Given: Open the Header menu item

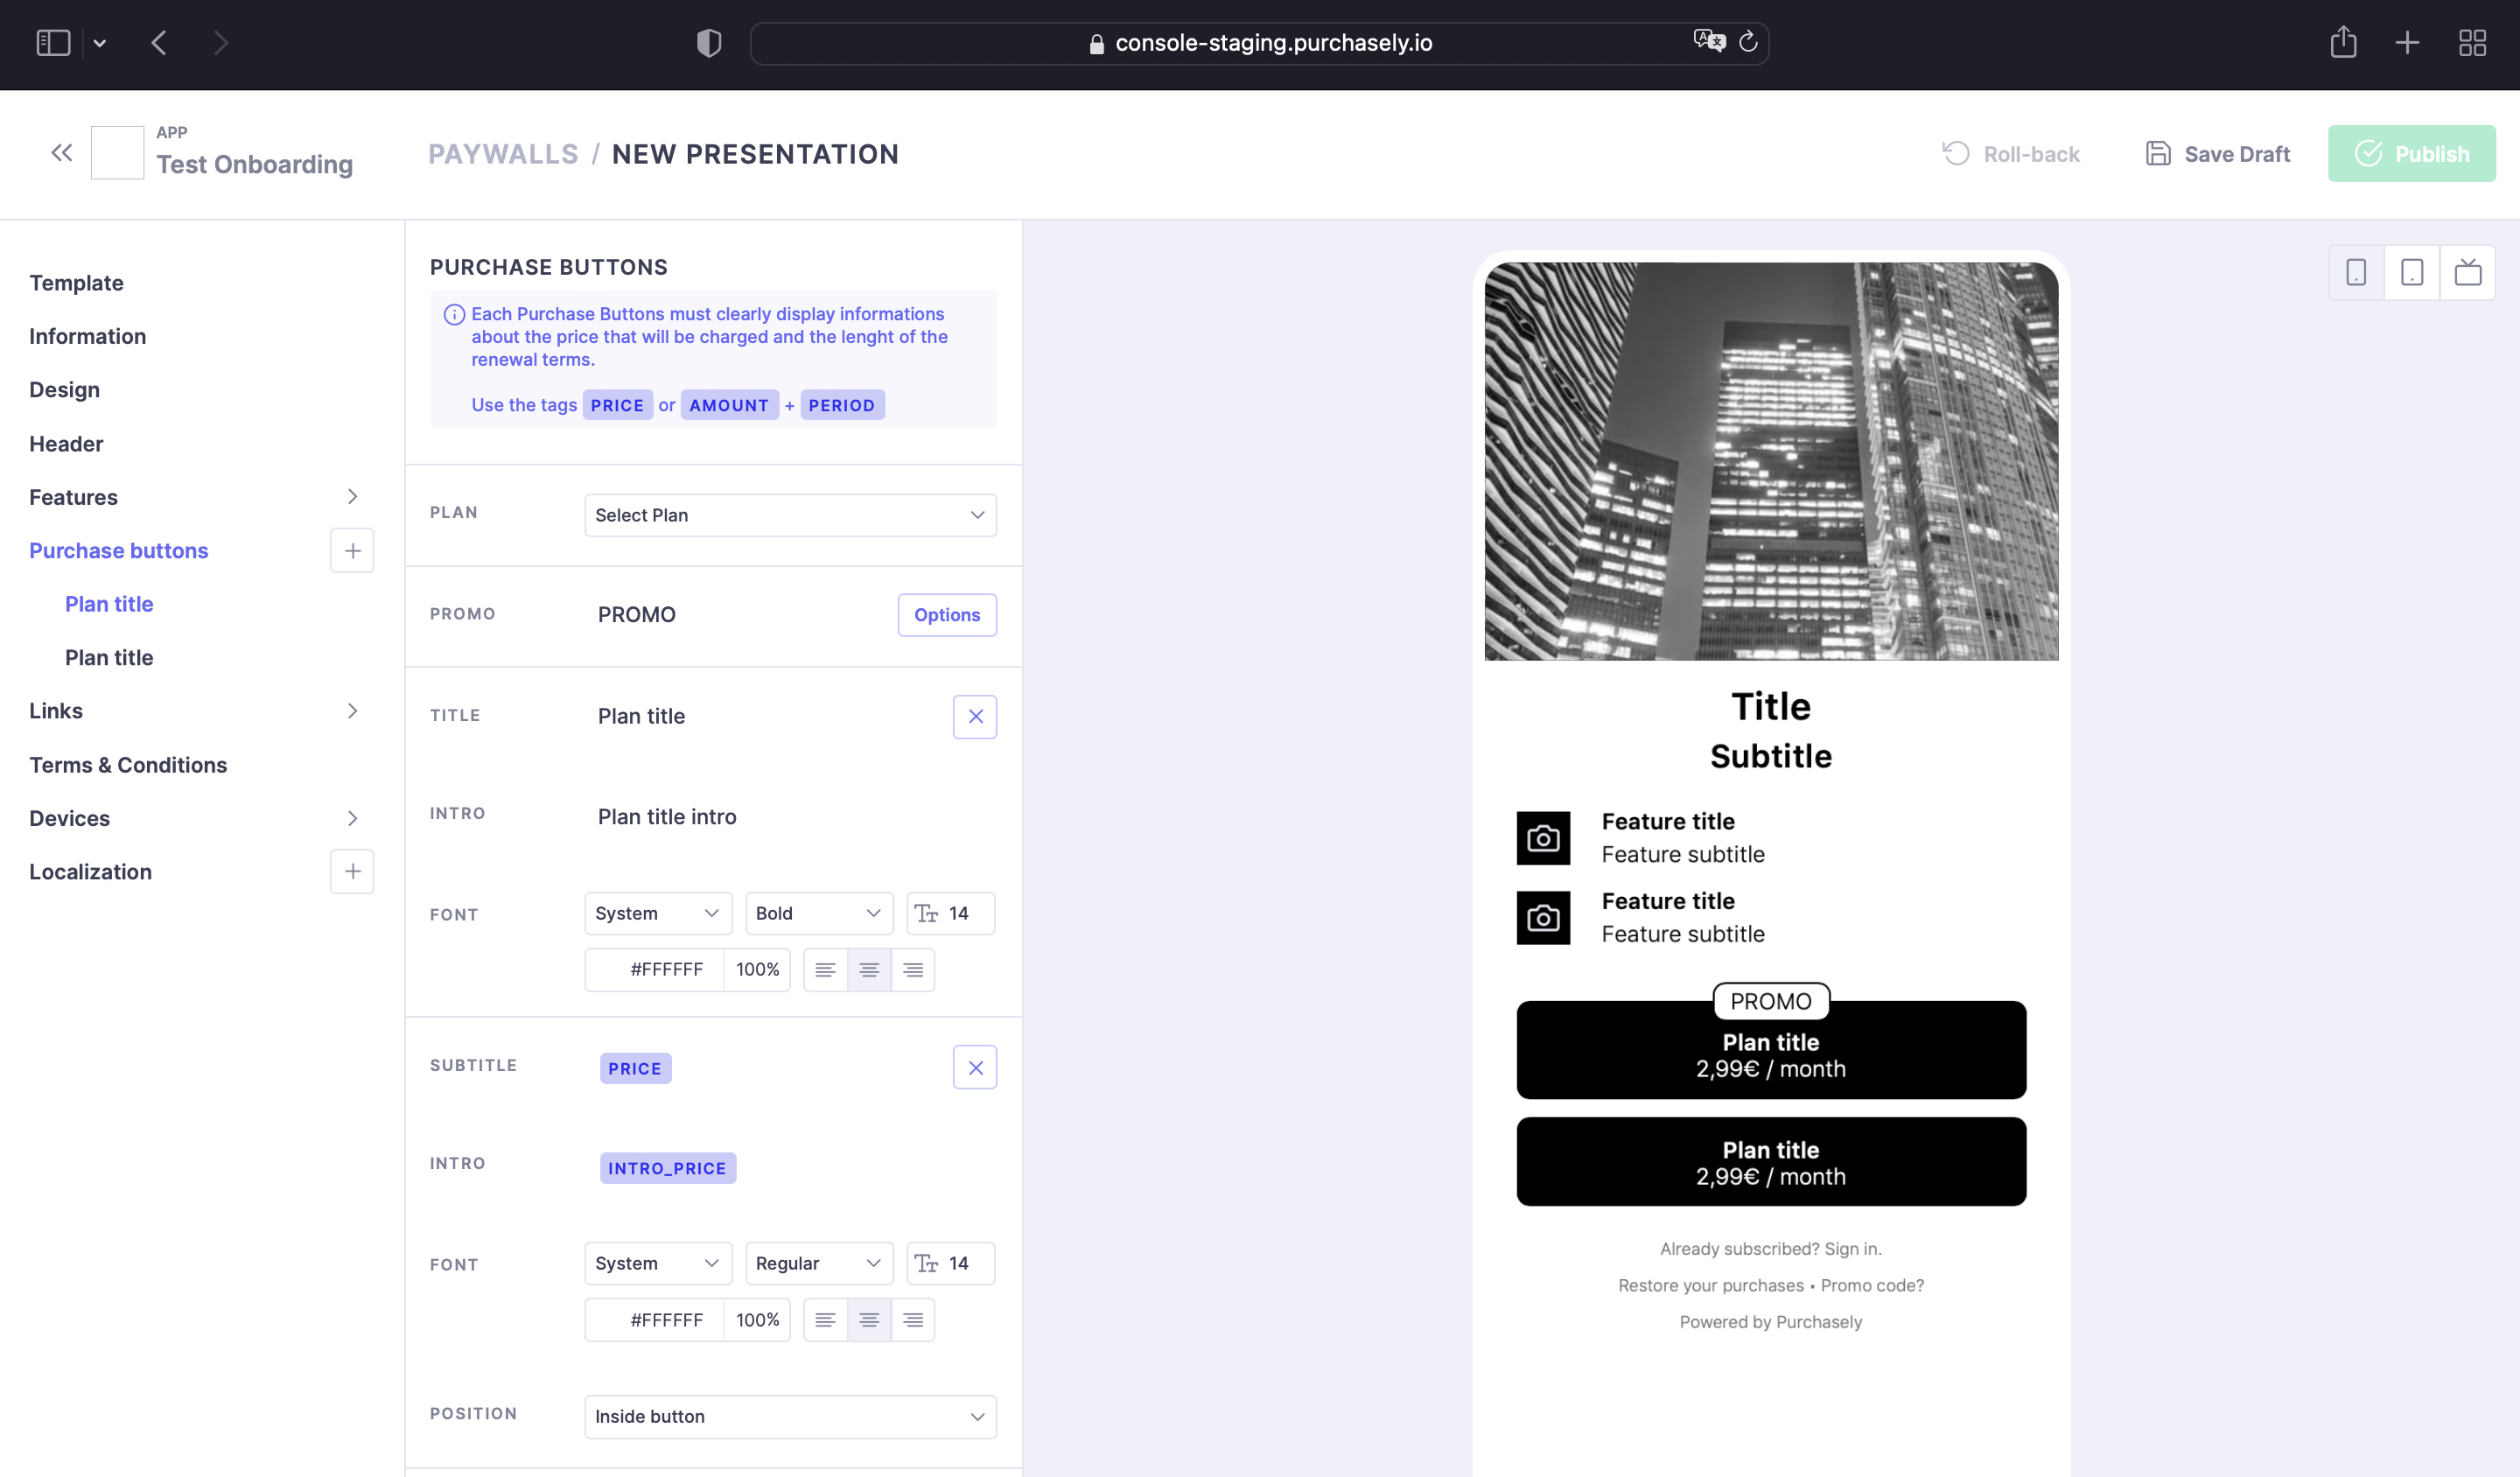Looking at the screenshot, I should [x=66, y=444].
